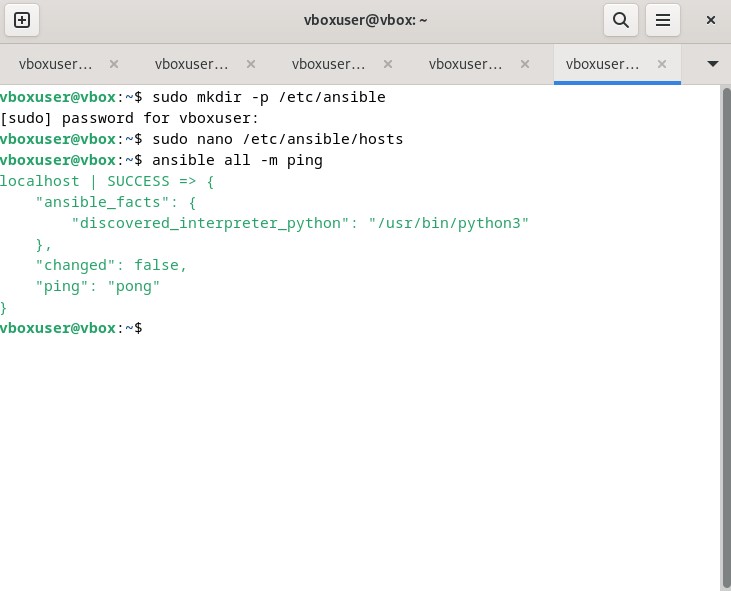Close the fourth terminal tab
The image size is (731, 591).
(x=525, y=64)
